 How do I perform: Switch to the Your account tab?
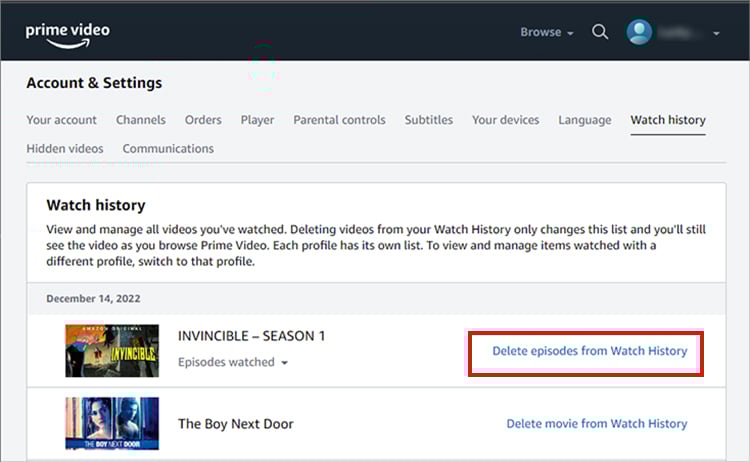[61, 120]
